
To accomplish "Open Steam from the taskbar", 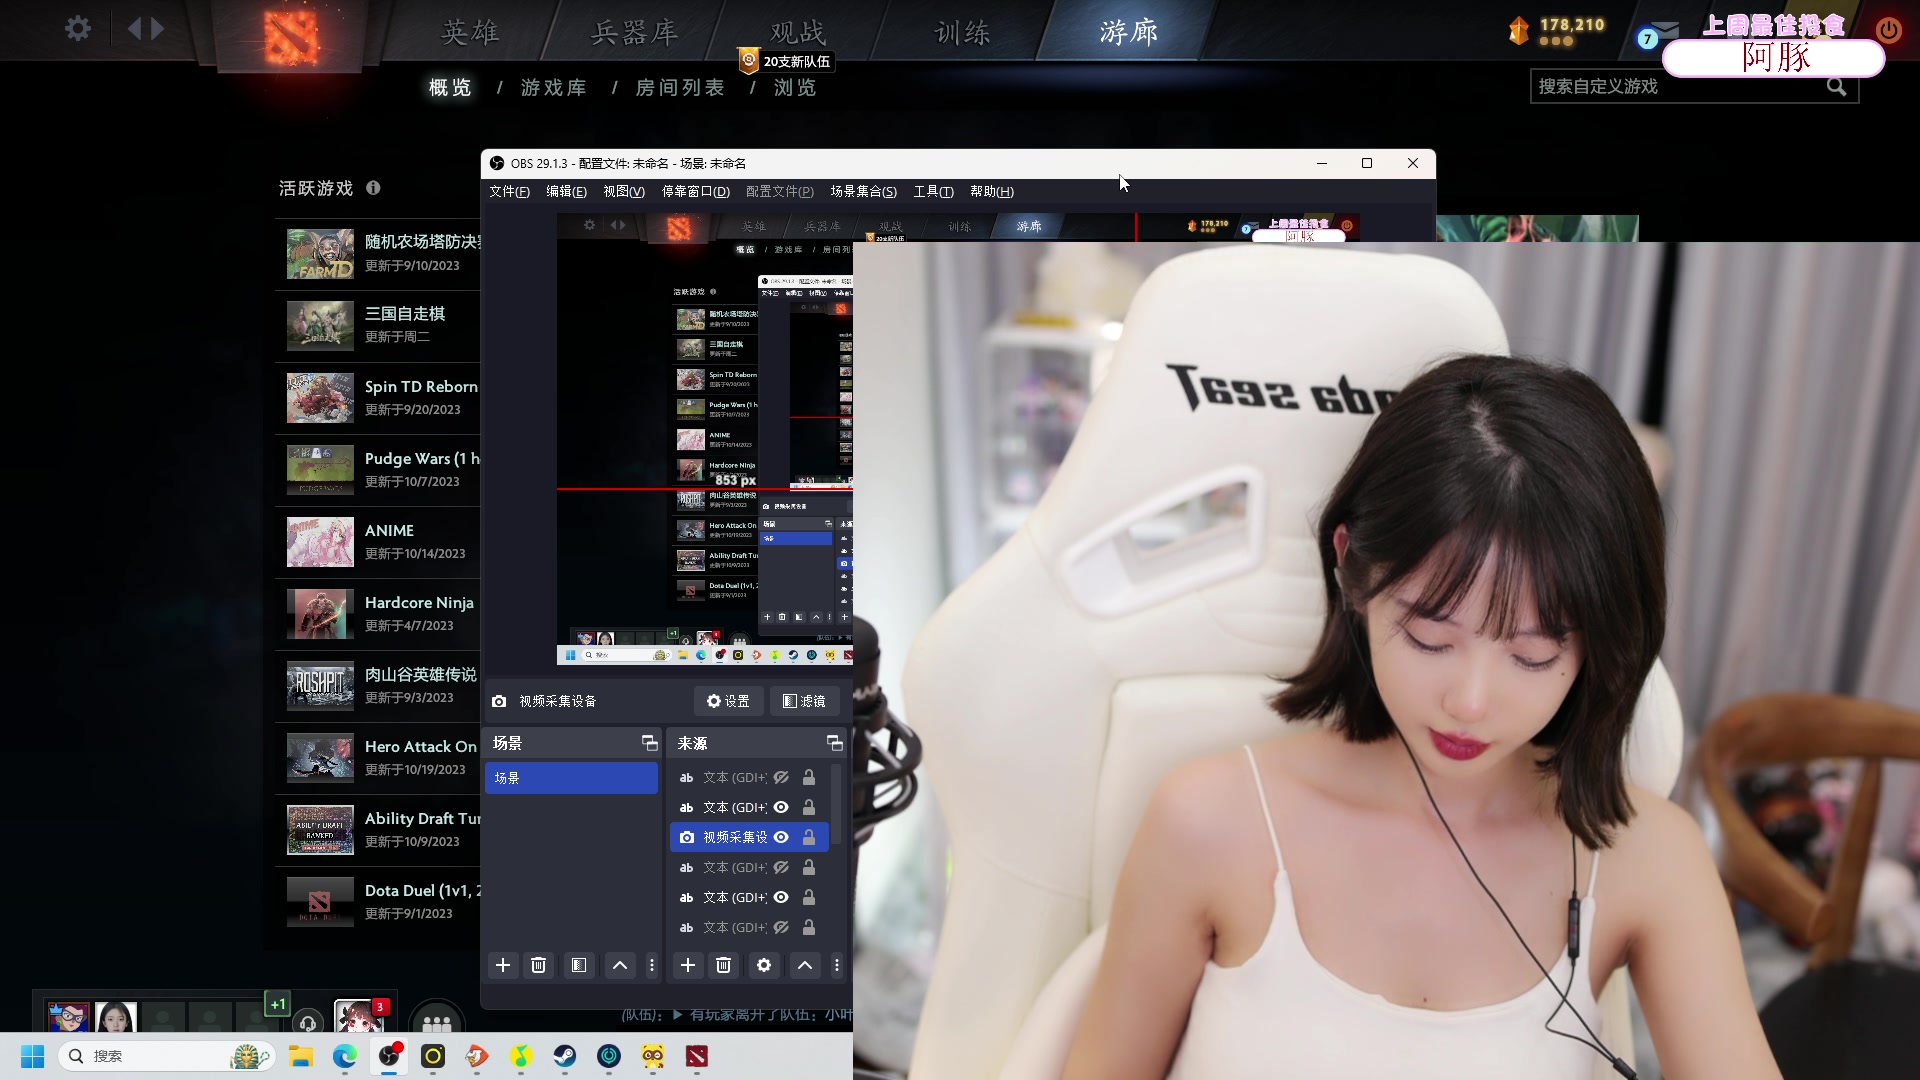I will coord(565,1056).
